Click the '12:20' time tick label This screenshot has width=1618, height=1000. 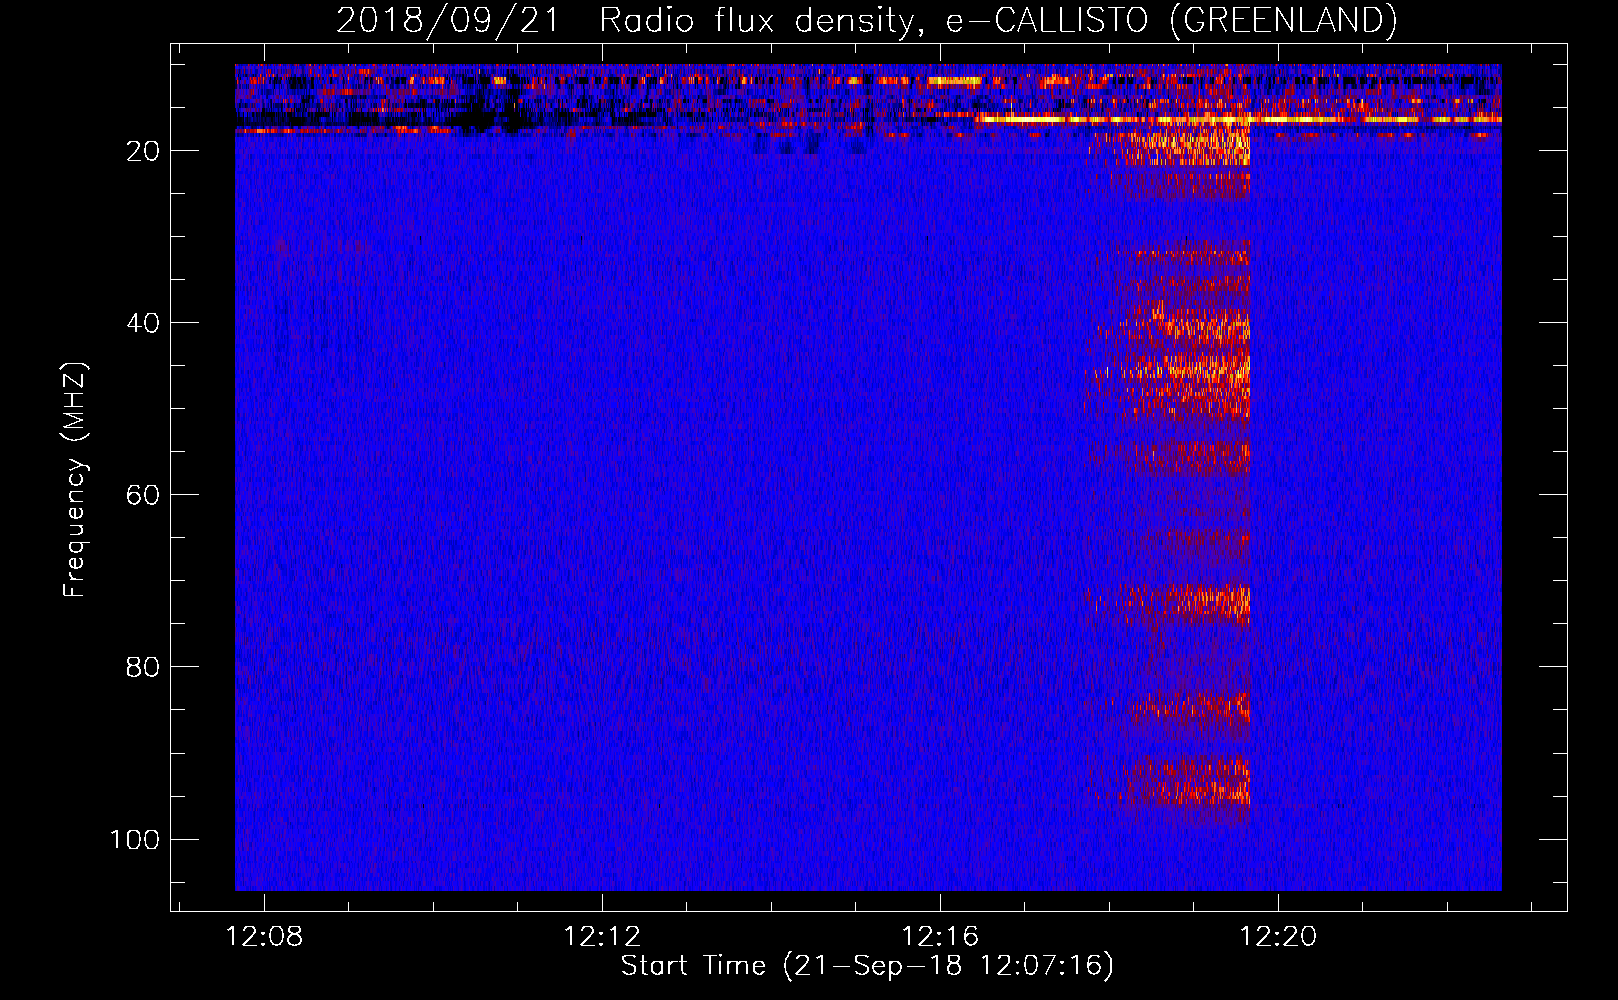click(x=1278, y=937)
